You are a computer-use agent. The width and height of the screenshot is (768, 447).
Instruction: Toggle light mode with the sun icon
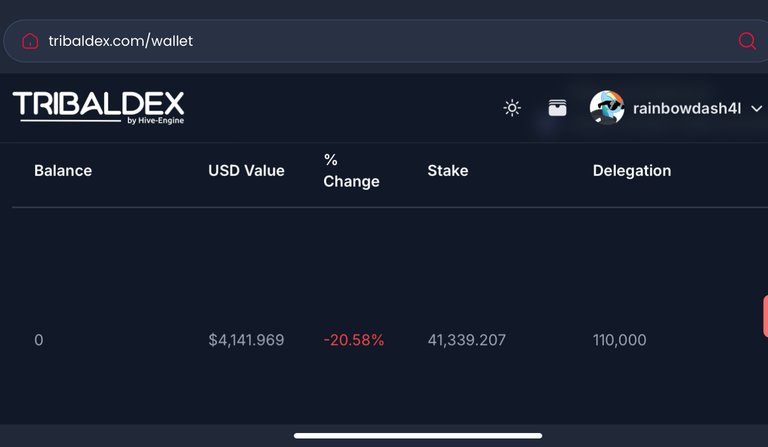512,108
